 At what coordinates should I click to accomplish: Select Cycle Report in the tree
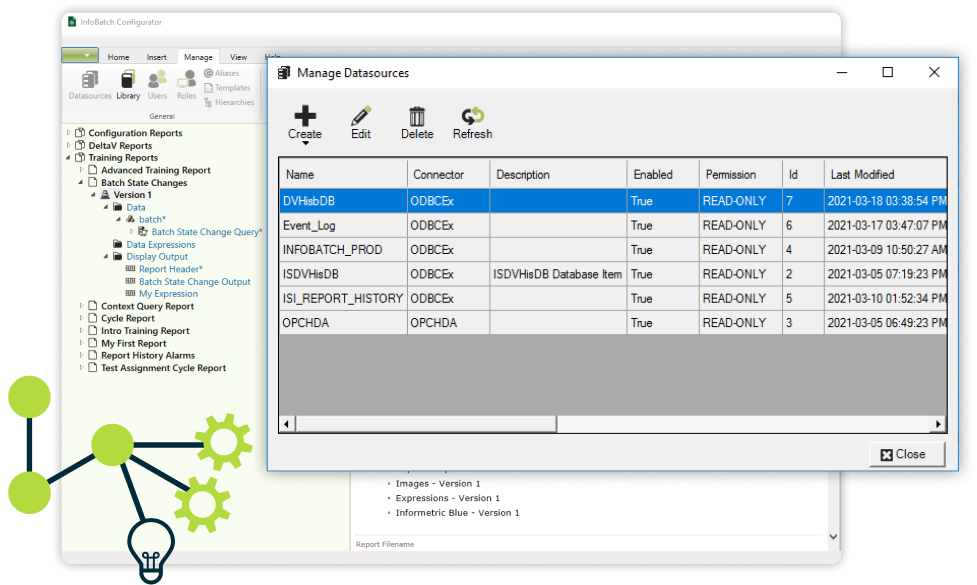point(128,318)
